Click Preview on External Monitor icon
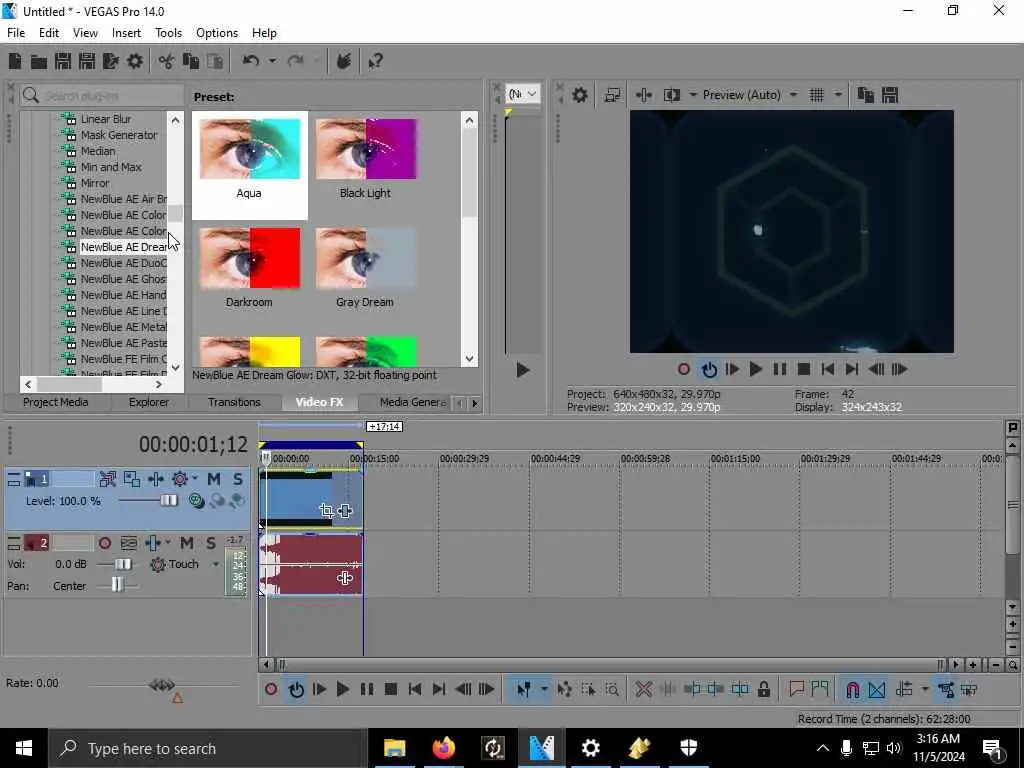Image resolution: width=1024 pixels, height=768 pixels. point(612,95)
